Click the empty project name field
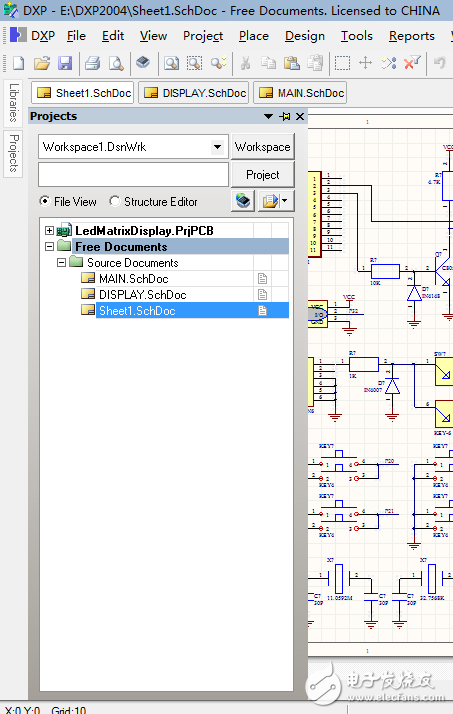453x714 pixels. tap(133, 175)
